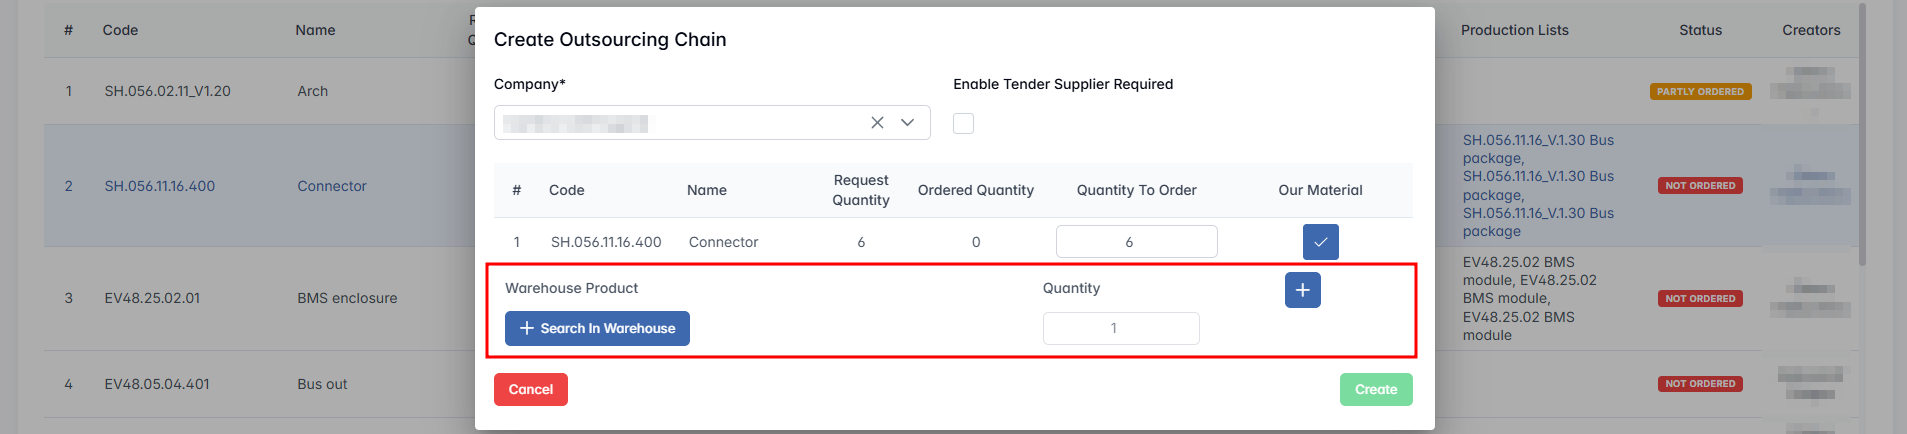Select the EV48.25.02.01 BMS enclosure row

pos(250,298)
